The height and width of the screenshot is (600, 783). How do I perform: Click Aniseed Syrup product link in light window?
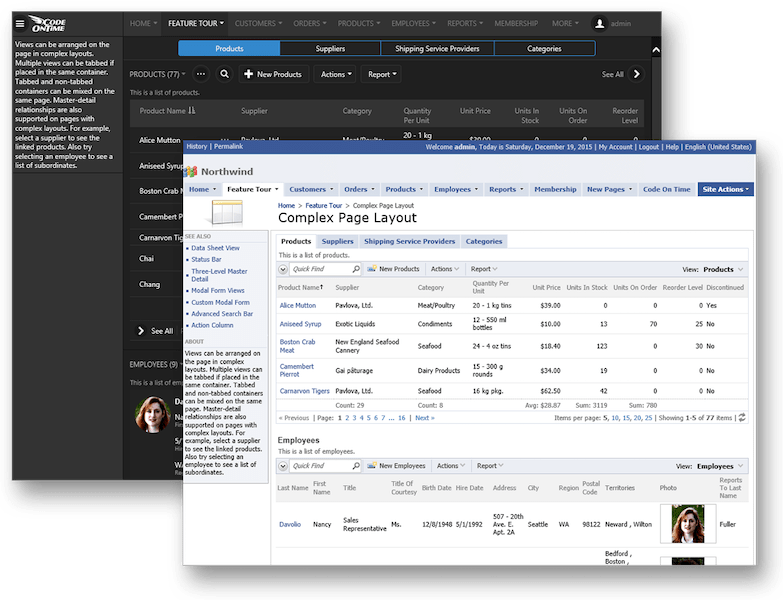click(300, 324)
